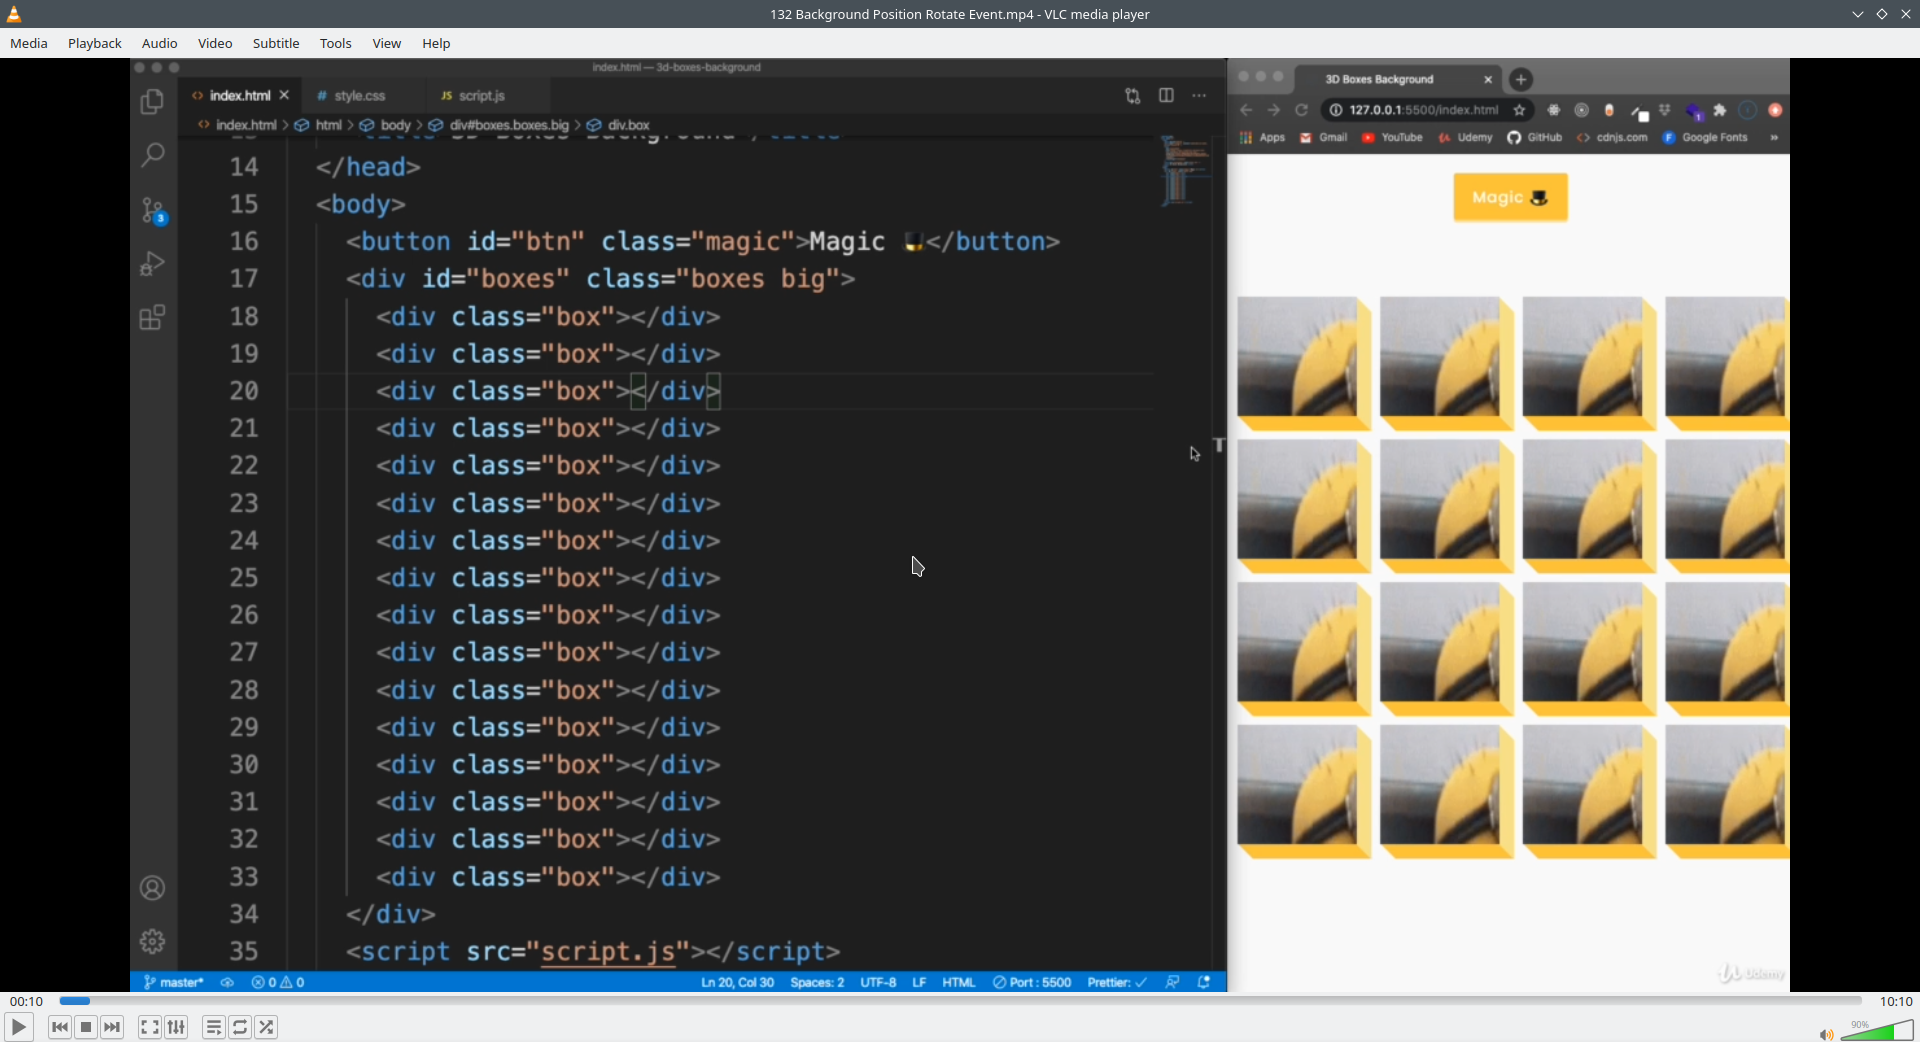Toggle VLC fullscreen mode

150,1027
